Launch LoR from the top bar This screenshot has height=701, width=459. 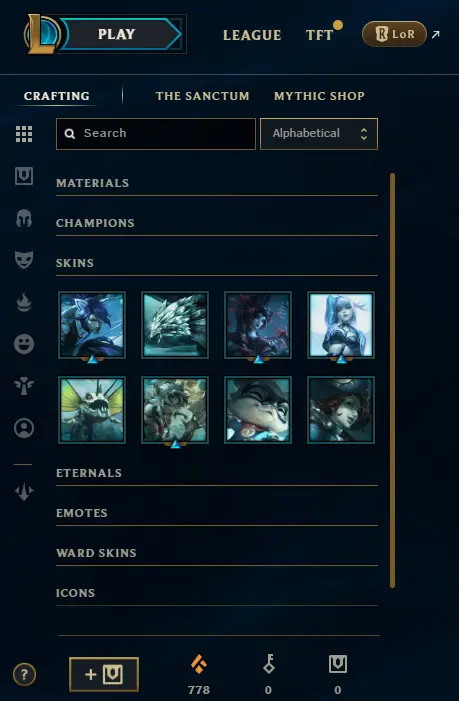(394, 34)
